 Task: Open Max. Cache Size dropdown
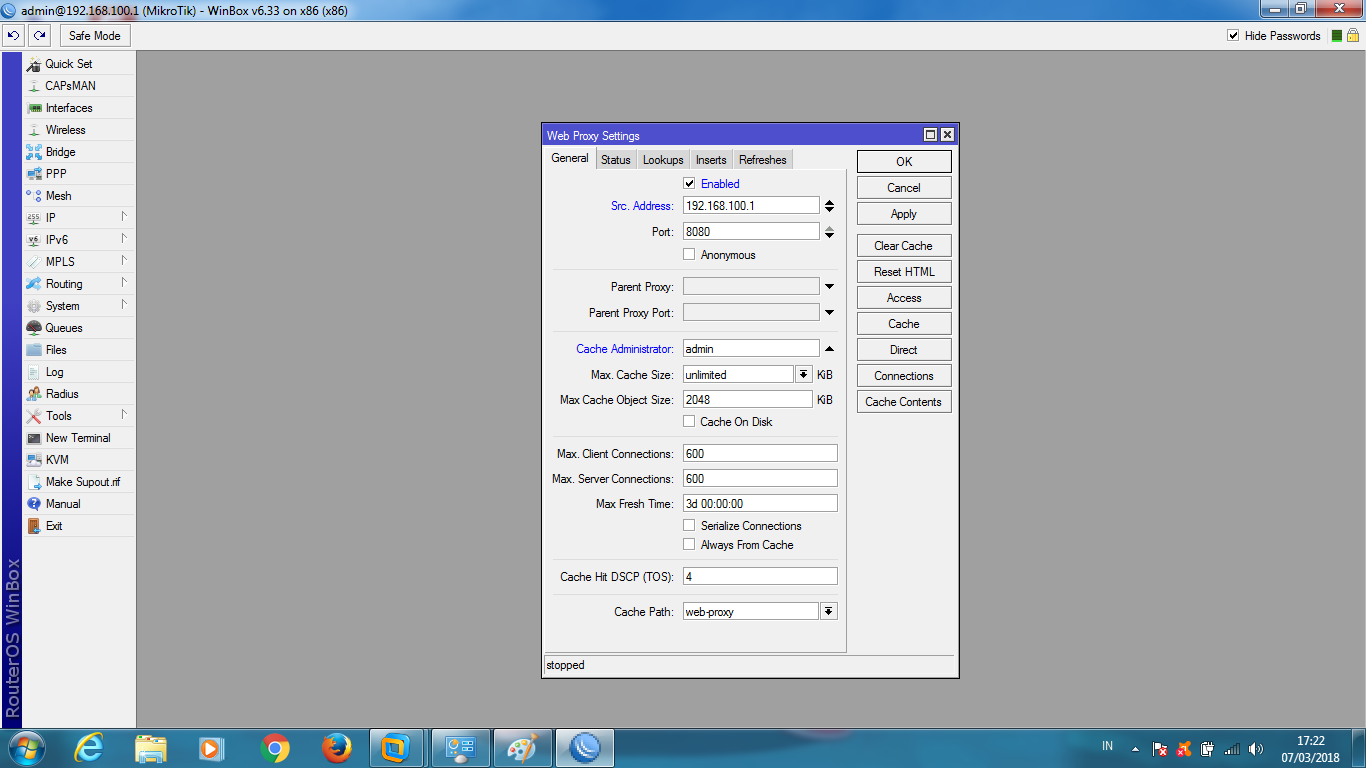coord(803,374)
